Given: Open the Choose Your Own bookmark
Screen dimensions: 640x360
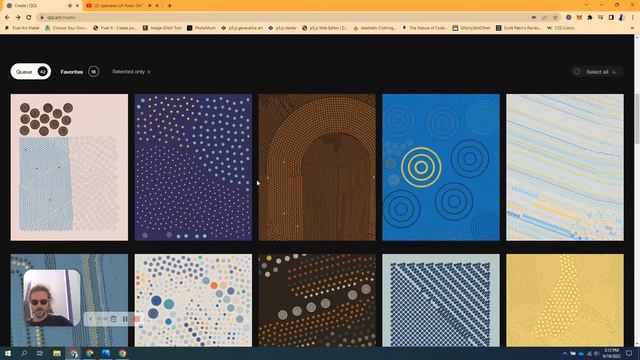Looking at the screenshot, I should tap(66, 28).
